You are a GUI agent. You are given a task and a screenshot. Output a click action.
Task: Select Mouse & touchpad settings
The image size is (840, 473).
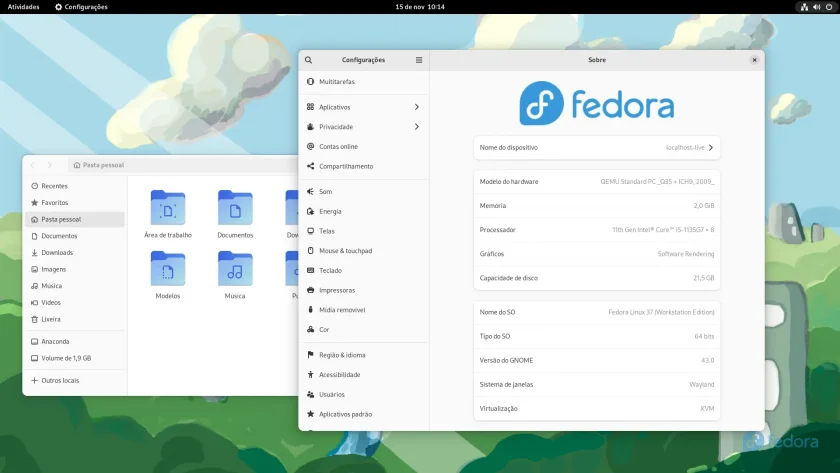click(364, 251)
